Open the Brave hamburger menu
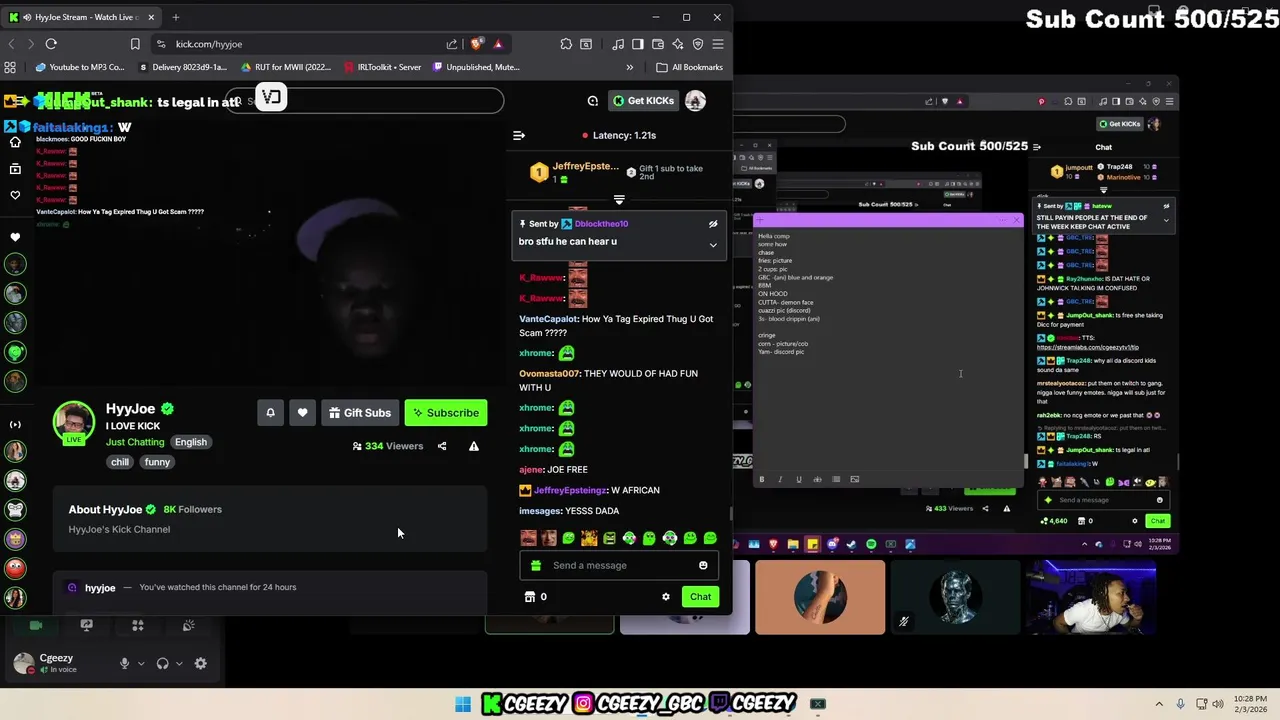Image resolution: width=1280 pixels, height=720 pixels. tap(718, 44)
